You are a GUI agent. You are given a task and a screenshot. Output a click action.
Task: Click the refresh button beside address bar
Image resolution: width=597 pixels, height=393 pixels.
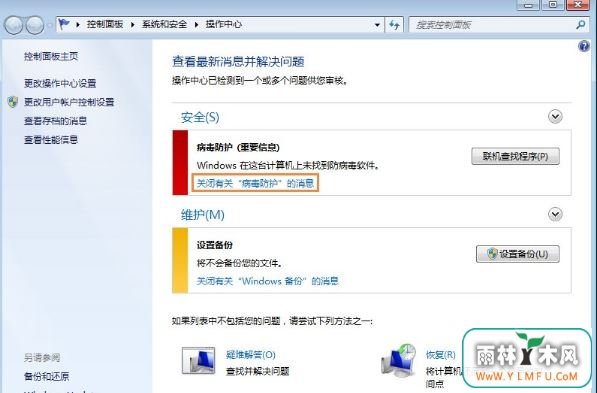(394, 25)
